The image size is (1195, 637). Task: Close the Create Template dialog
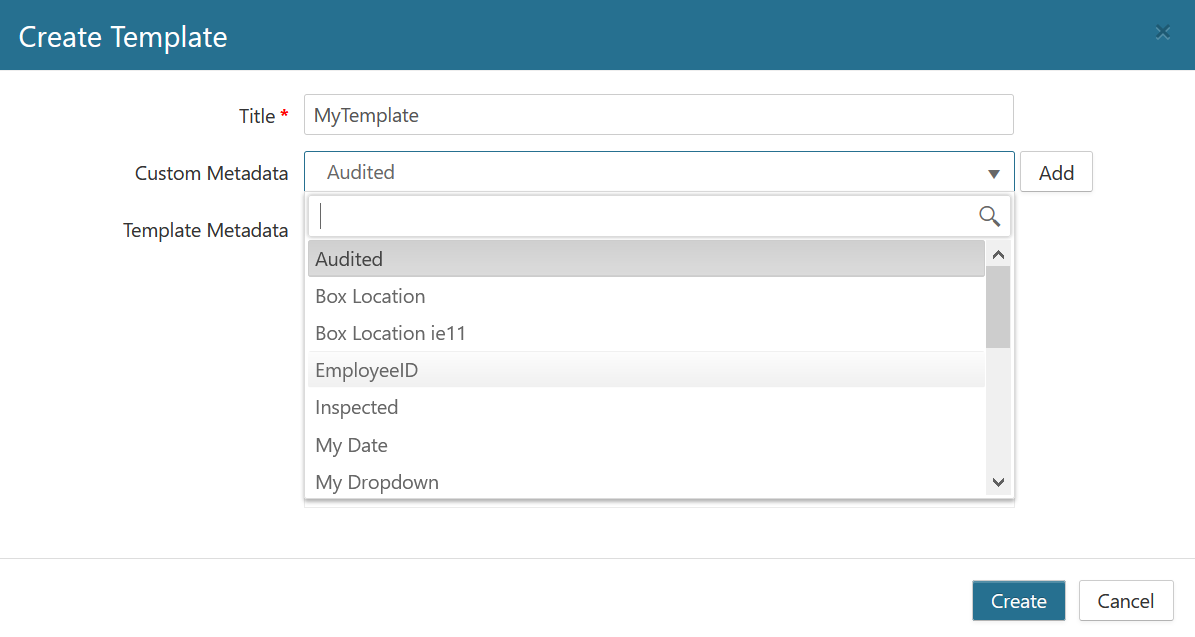[1163, 32]
